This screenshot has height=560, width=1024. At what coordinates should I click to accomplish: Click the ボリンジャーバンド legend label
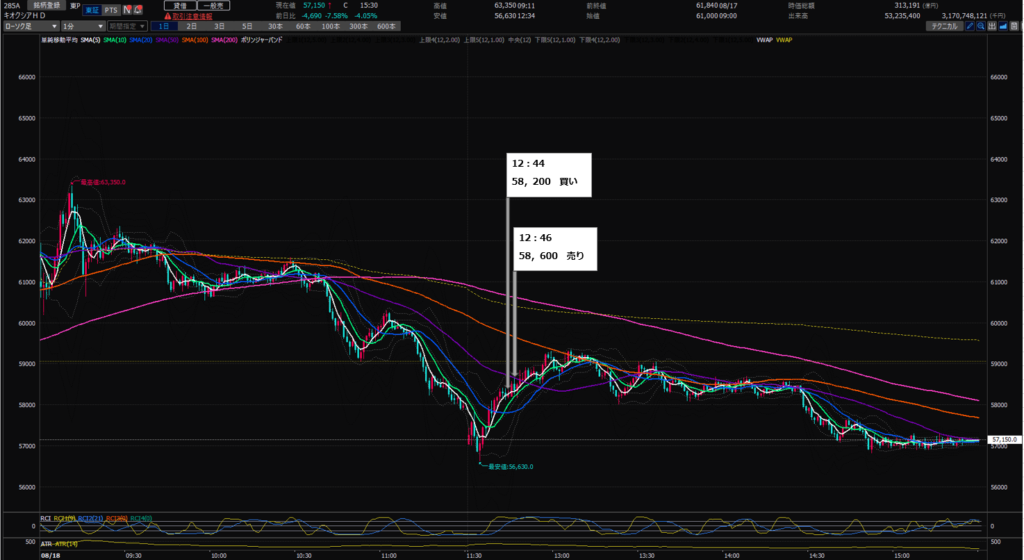coord(261,40)
